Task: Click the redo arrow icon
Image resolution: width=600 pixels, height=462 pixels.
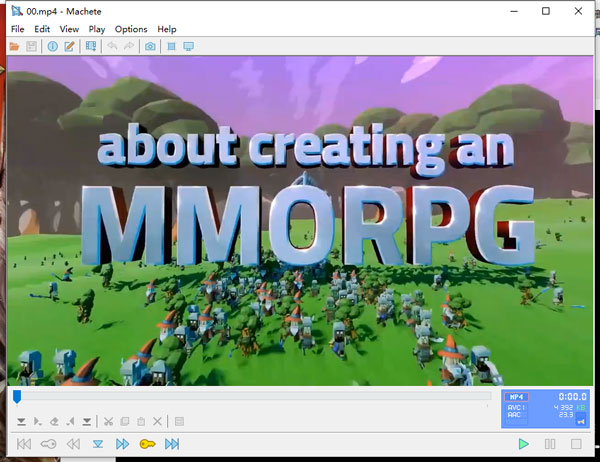Action: [x=129, y=46]
